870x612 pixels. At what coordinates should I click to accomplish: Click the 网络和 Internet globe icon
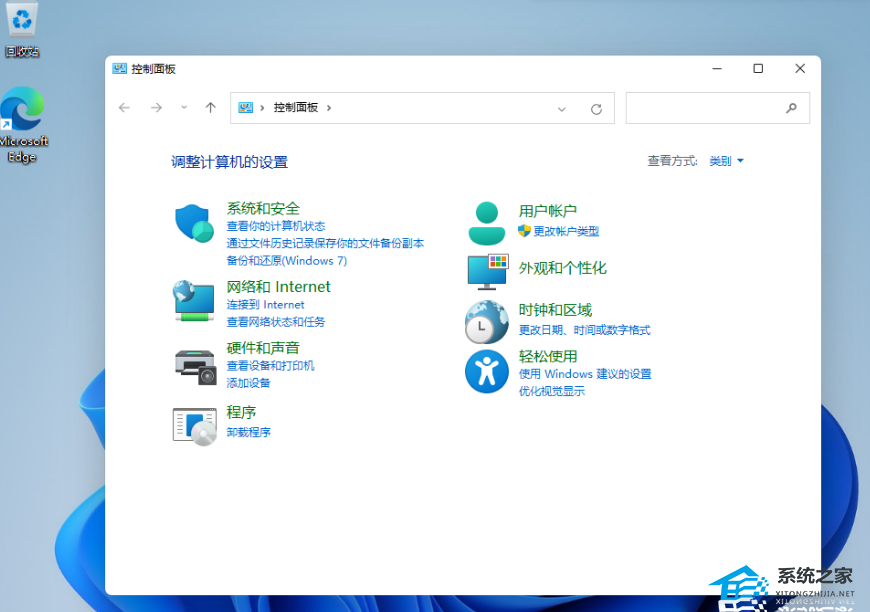(x=194, y=300)
